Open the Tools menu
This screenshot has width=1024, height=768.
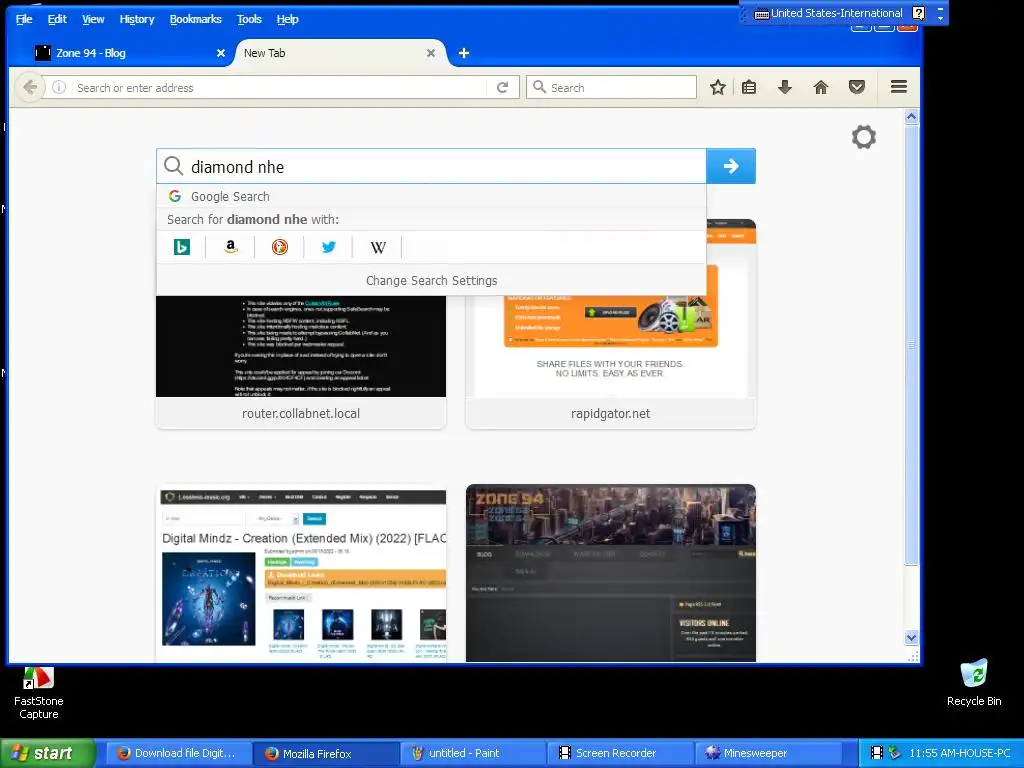click(249, 19)
